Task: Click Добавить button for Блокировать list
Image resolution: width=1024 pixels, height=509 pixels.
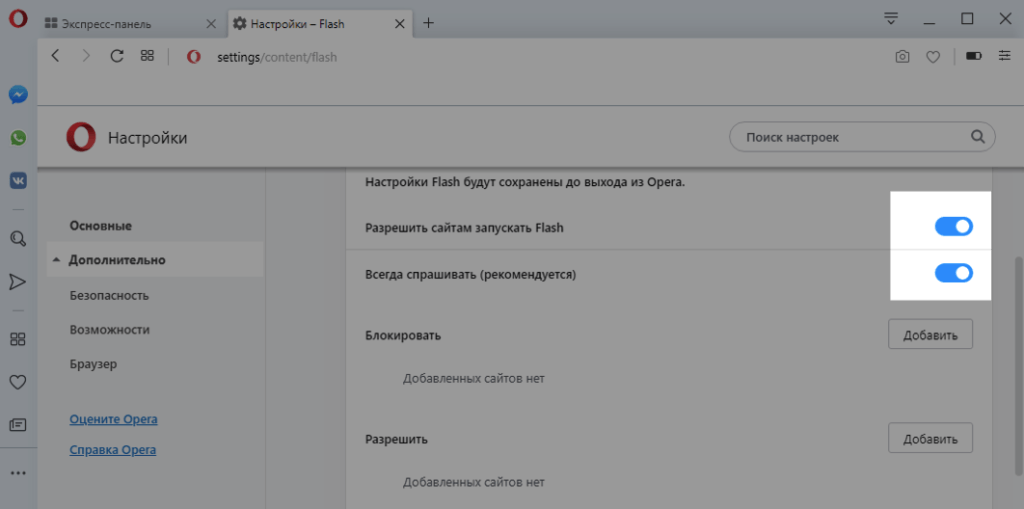Action: pos(930,335)
